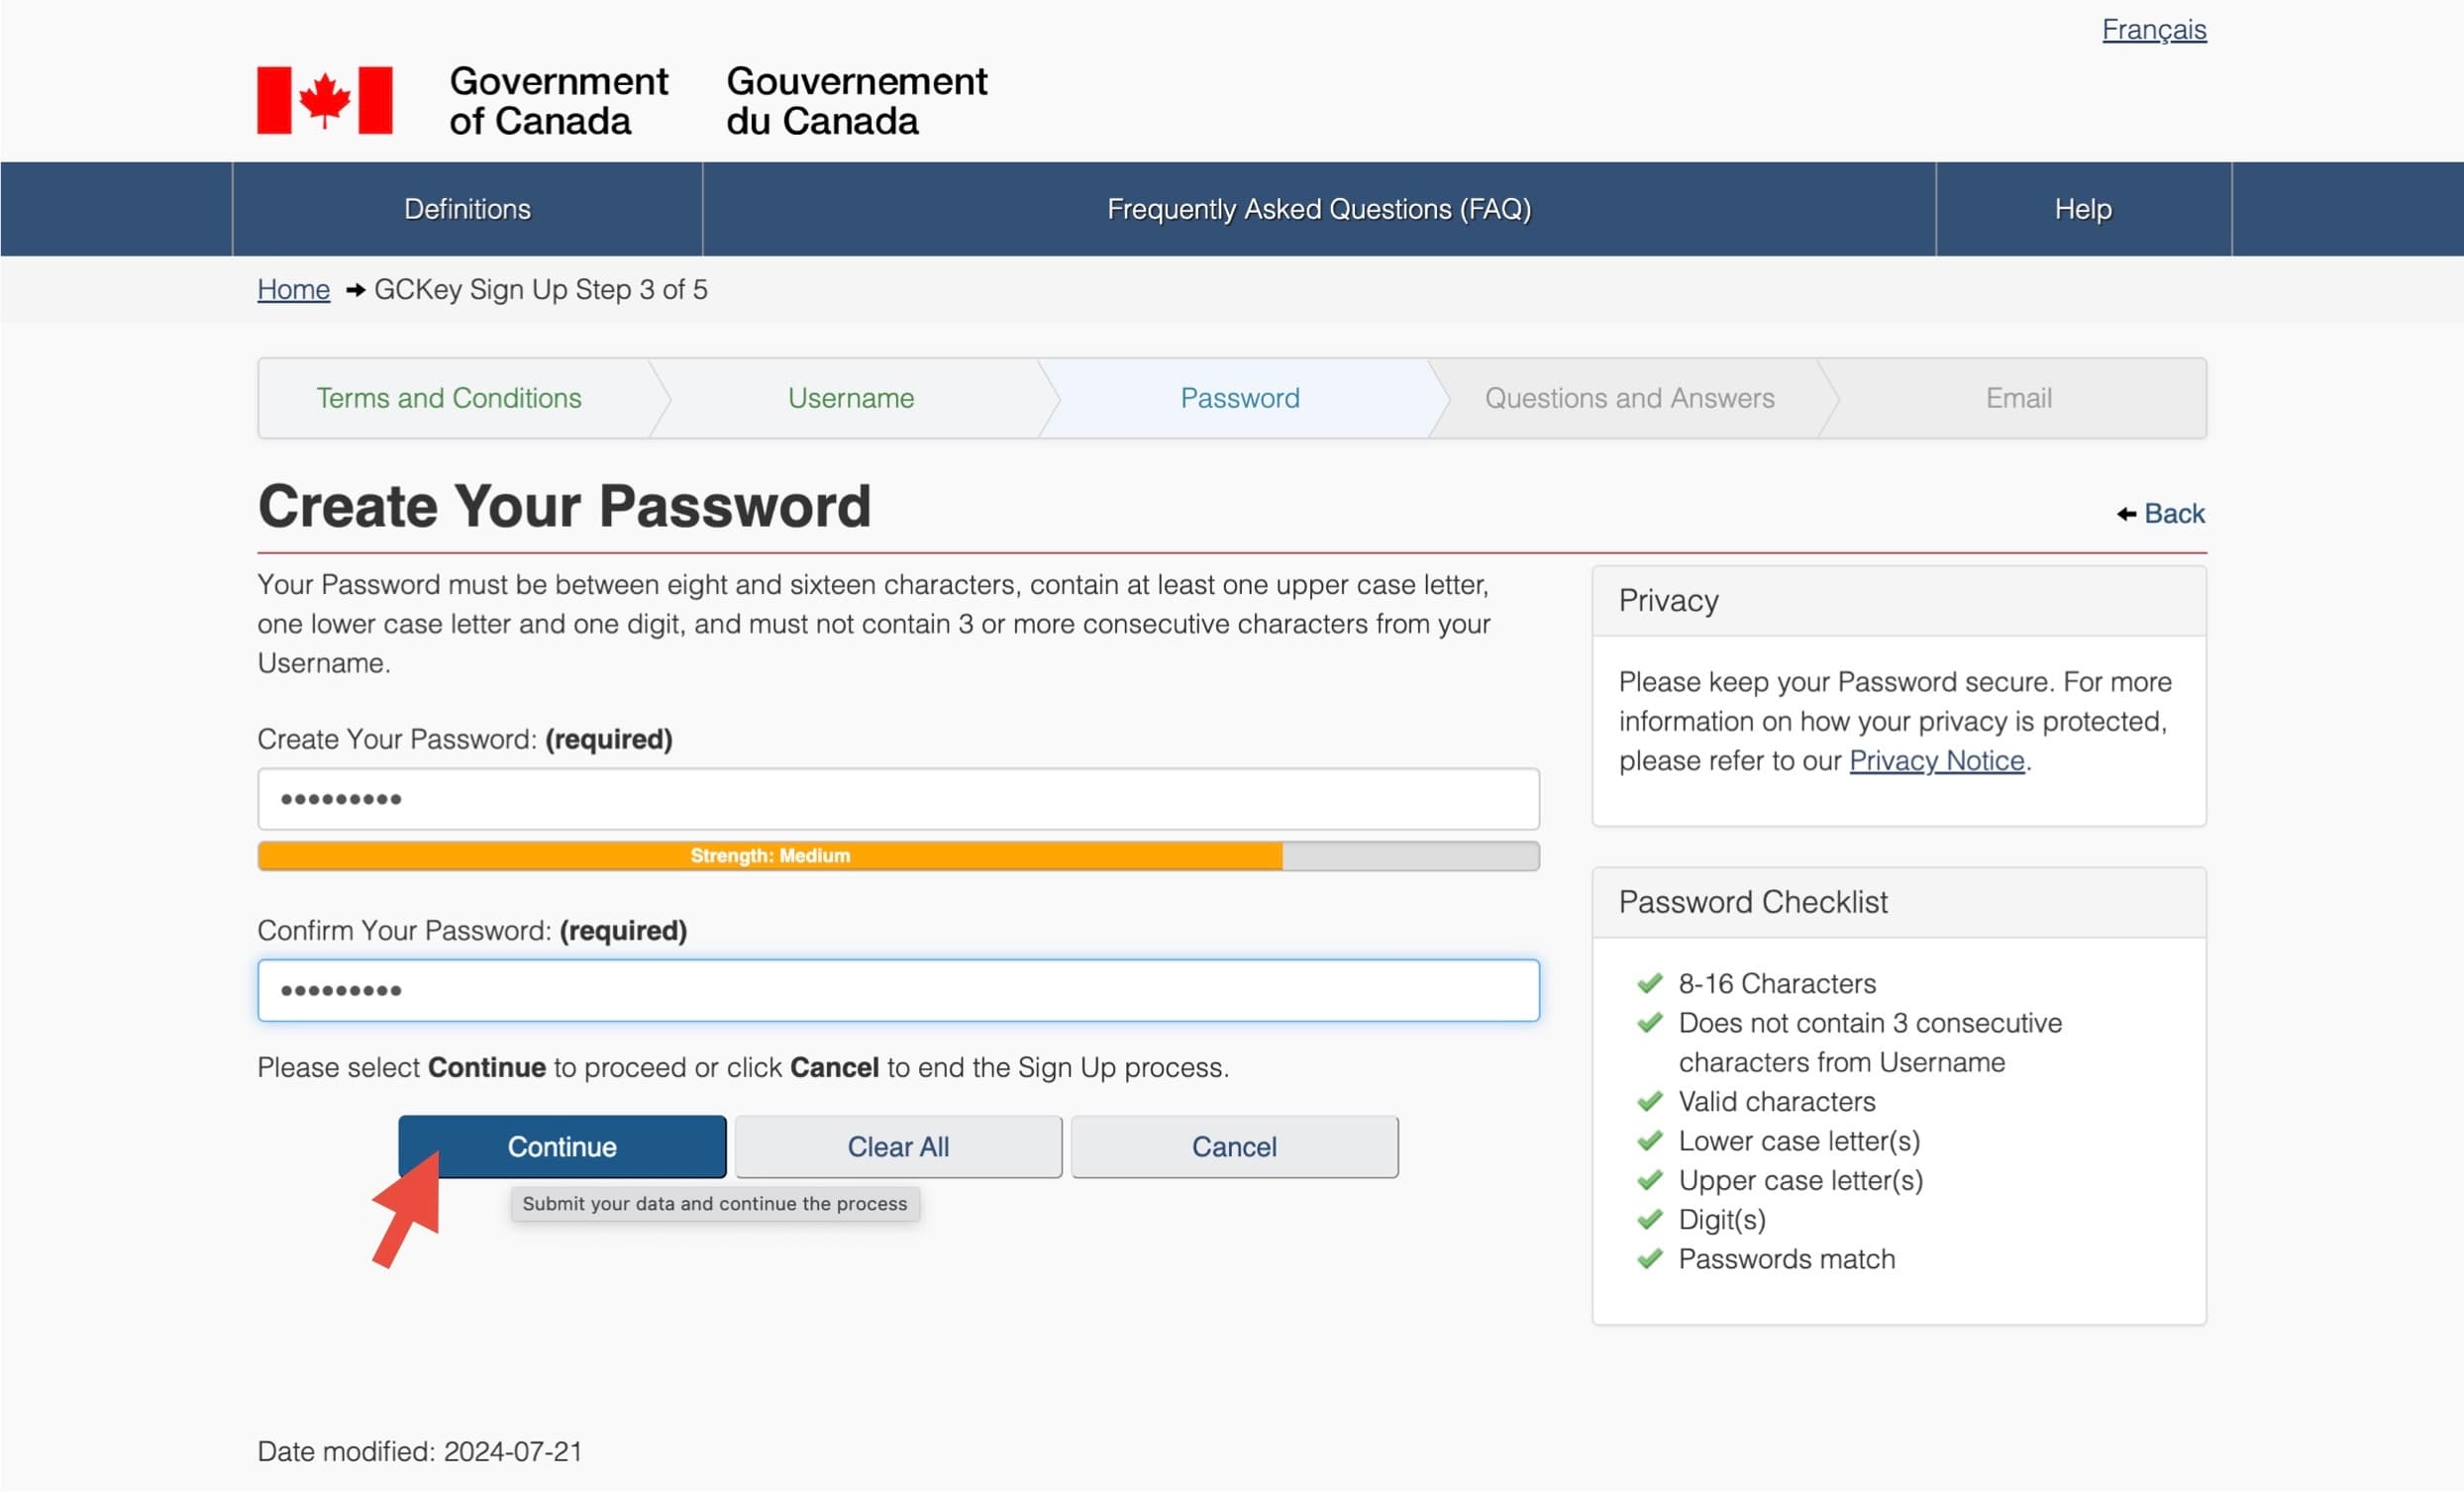Click the green checkmark beside 8-16 Characters
This screenshot has width=2464, height=1492.
[1649, 983]
